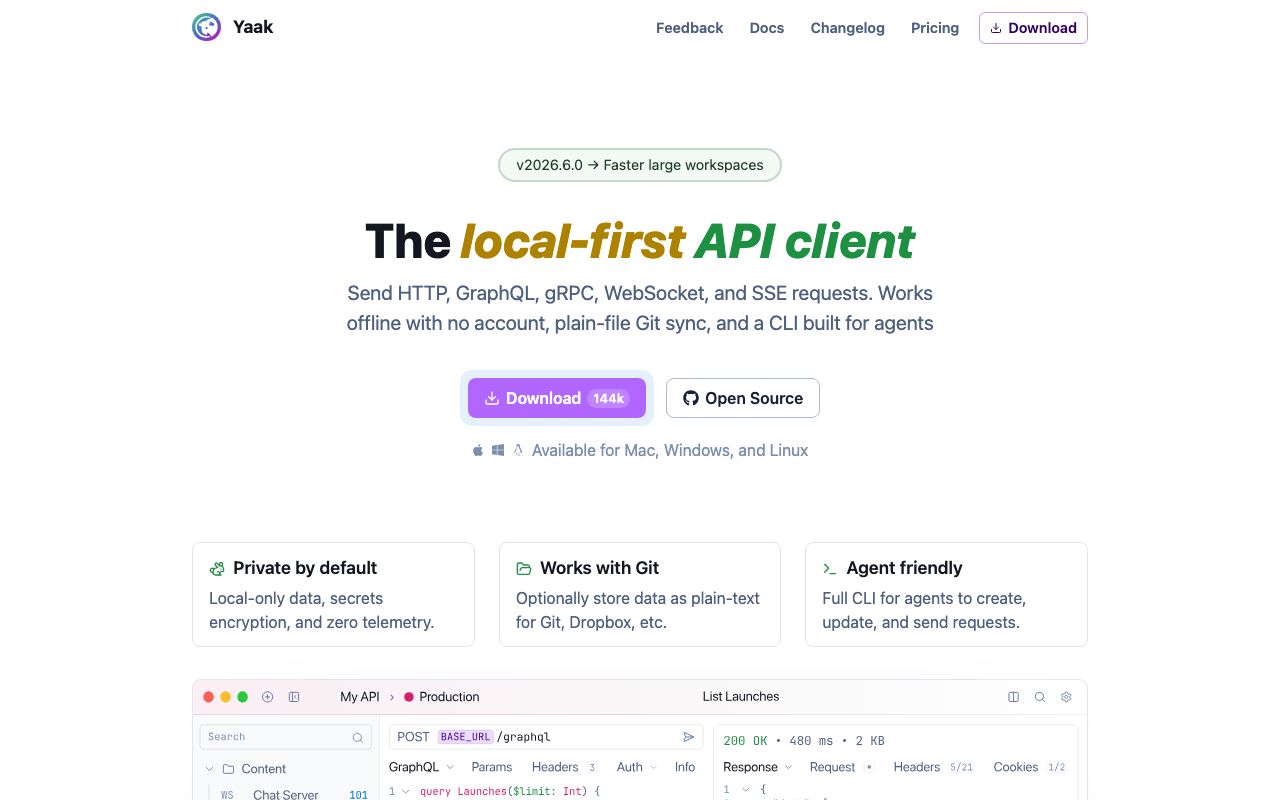Click the split layout icon in app header
The image size is (1280, 800).
click(1014, 697)
